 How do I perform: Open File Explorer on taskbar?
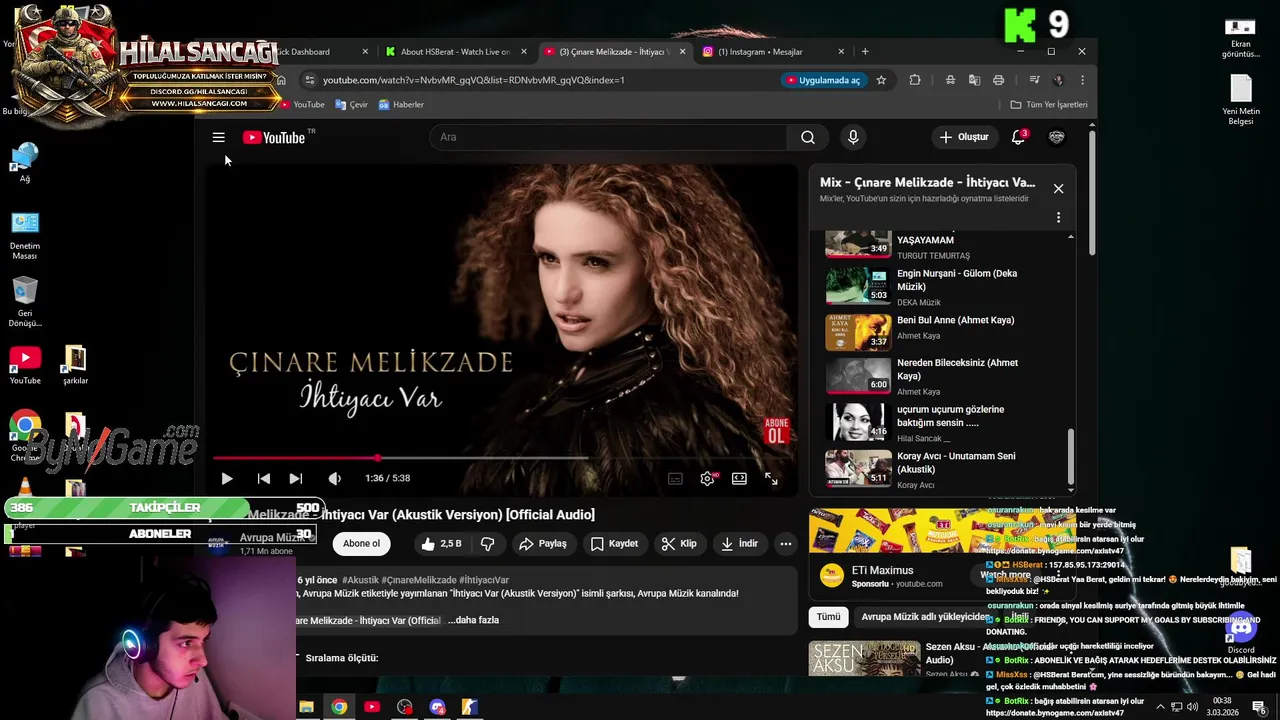pyautogui.click(x=307, y=707)
